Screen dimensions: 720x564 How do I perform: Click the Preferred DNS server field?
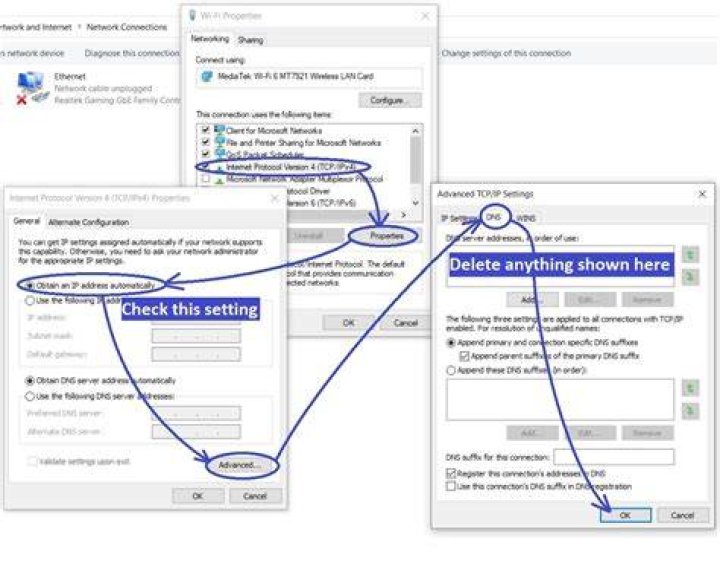pyautogui.click(x=196, y=413)
